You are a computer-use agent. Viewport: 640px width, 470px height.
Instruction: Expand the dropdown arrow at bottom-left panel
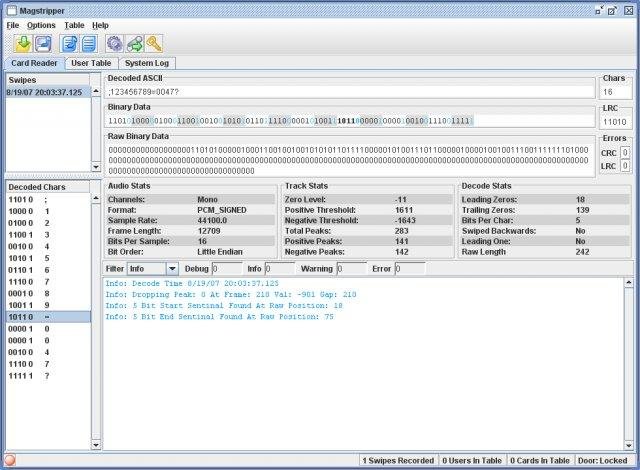97,442
